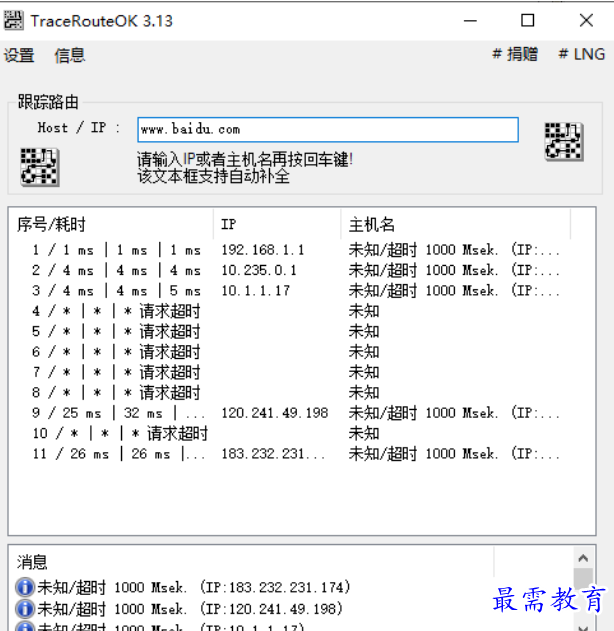Open the # LNG language menu
Image resolution: width=614 pixels, height=631 pixels.
581,54
